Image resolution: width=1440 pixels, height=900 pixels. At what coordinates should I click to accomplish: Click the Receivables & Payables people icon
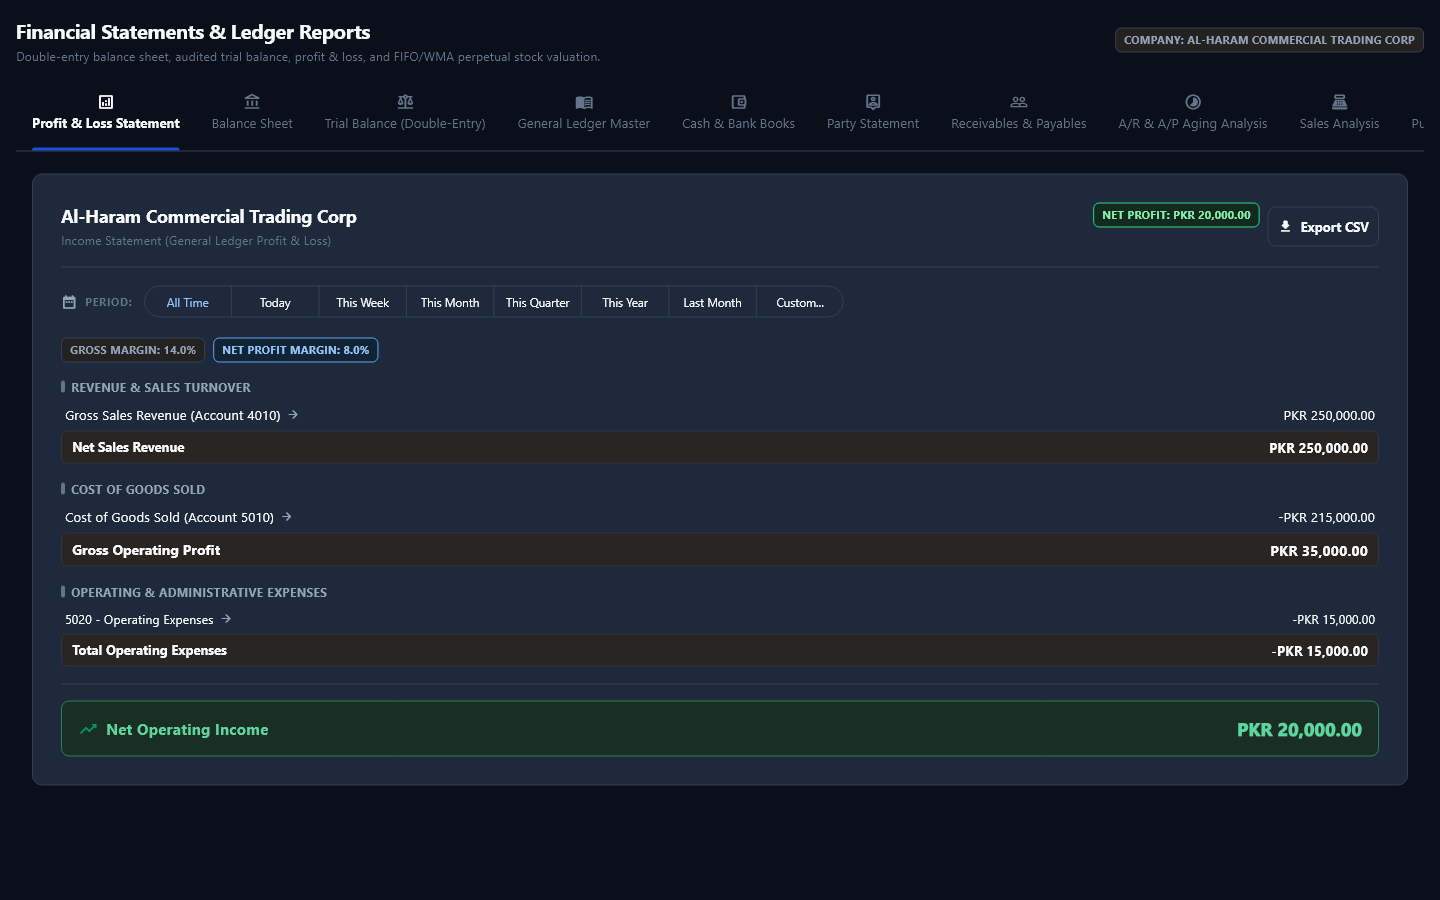tap(1019, 102)
